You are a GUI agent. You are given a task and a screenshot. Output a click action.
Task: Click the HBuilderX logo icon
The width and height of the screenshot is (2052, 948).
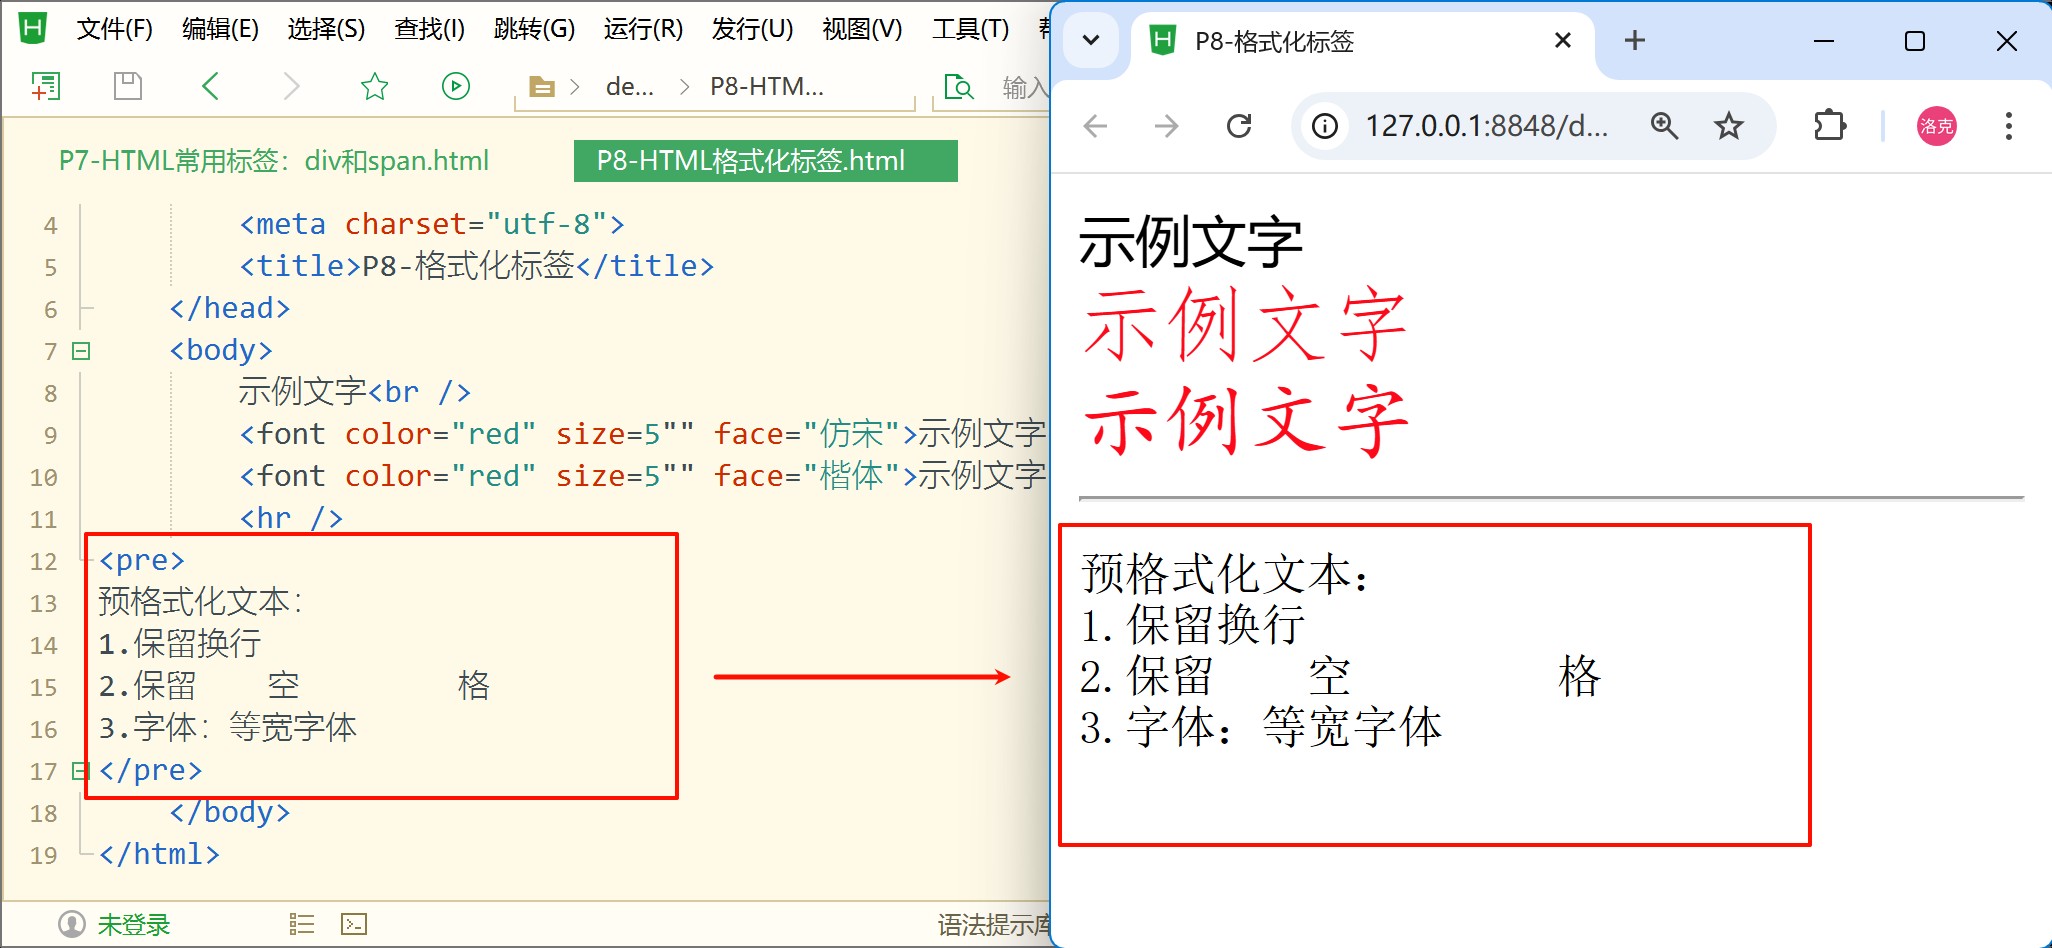[32, 28]
